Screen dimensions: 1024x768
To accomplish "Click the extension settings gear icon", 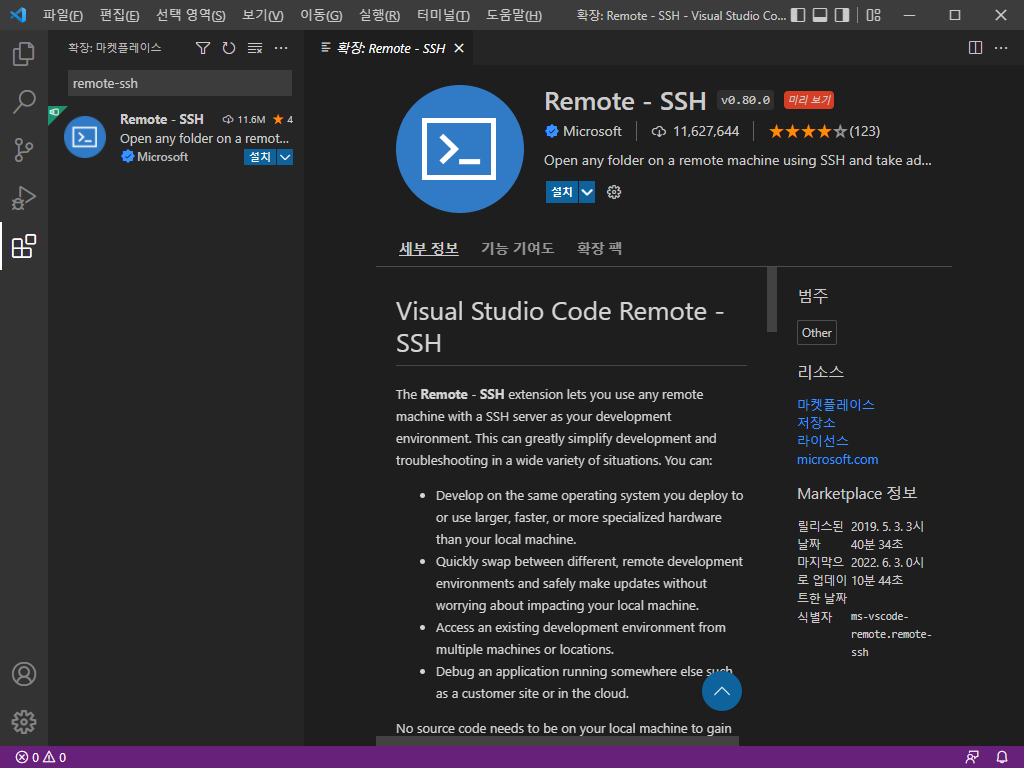I will point(614,192).
